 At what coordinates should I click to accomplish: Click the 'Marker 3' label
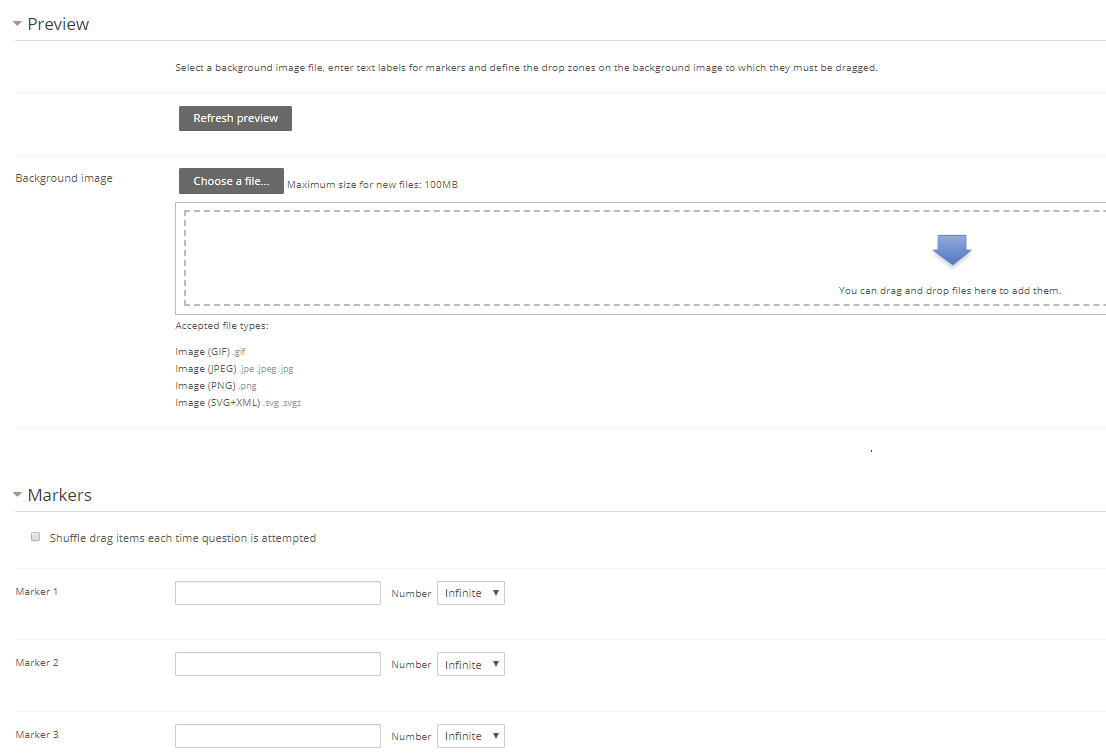(x=37, y=735)
